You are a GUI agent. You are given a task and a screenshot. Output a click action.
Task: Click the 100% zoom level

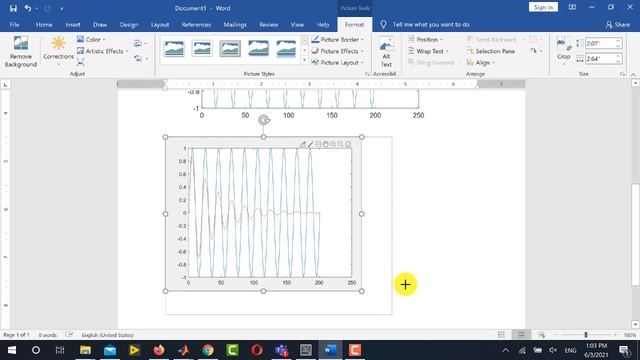point(630,335)
